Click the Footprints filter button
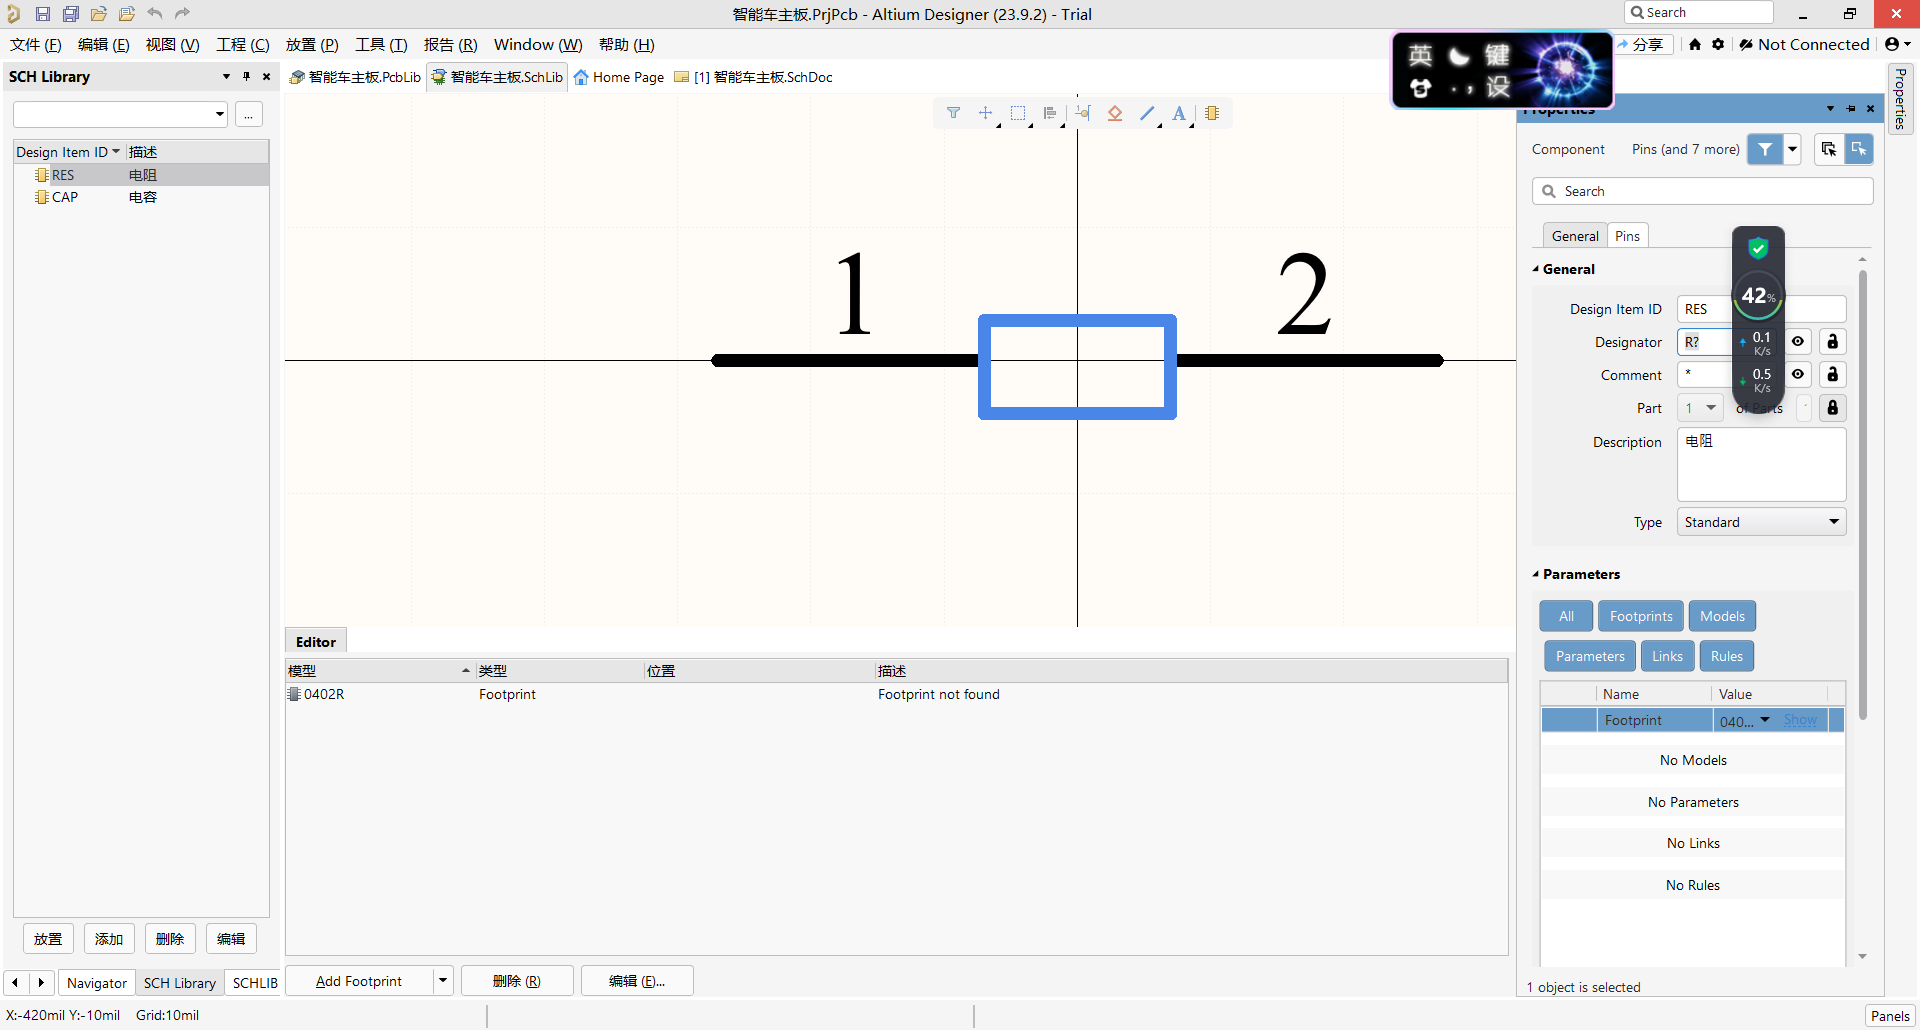1920x1030 pixels. click(x=1640, y=616)
